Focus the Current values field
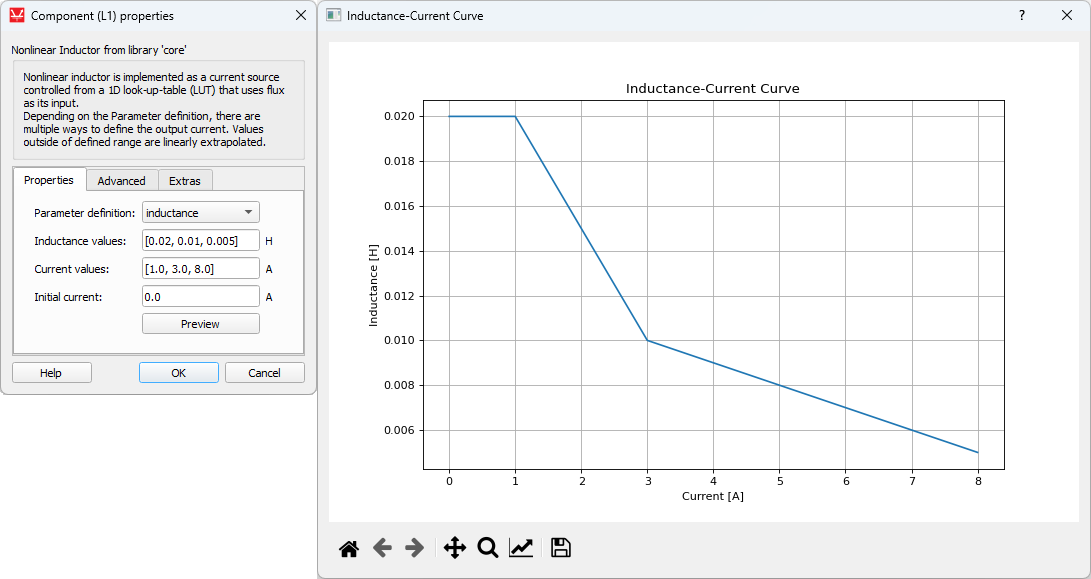This screenshot has height=579, width=1091. tap(201, 269)
